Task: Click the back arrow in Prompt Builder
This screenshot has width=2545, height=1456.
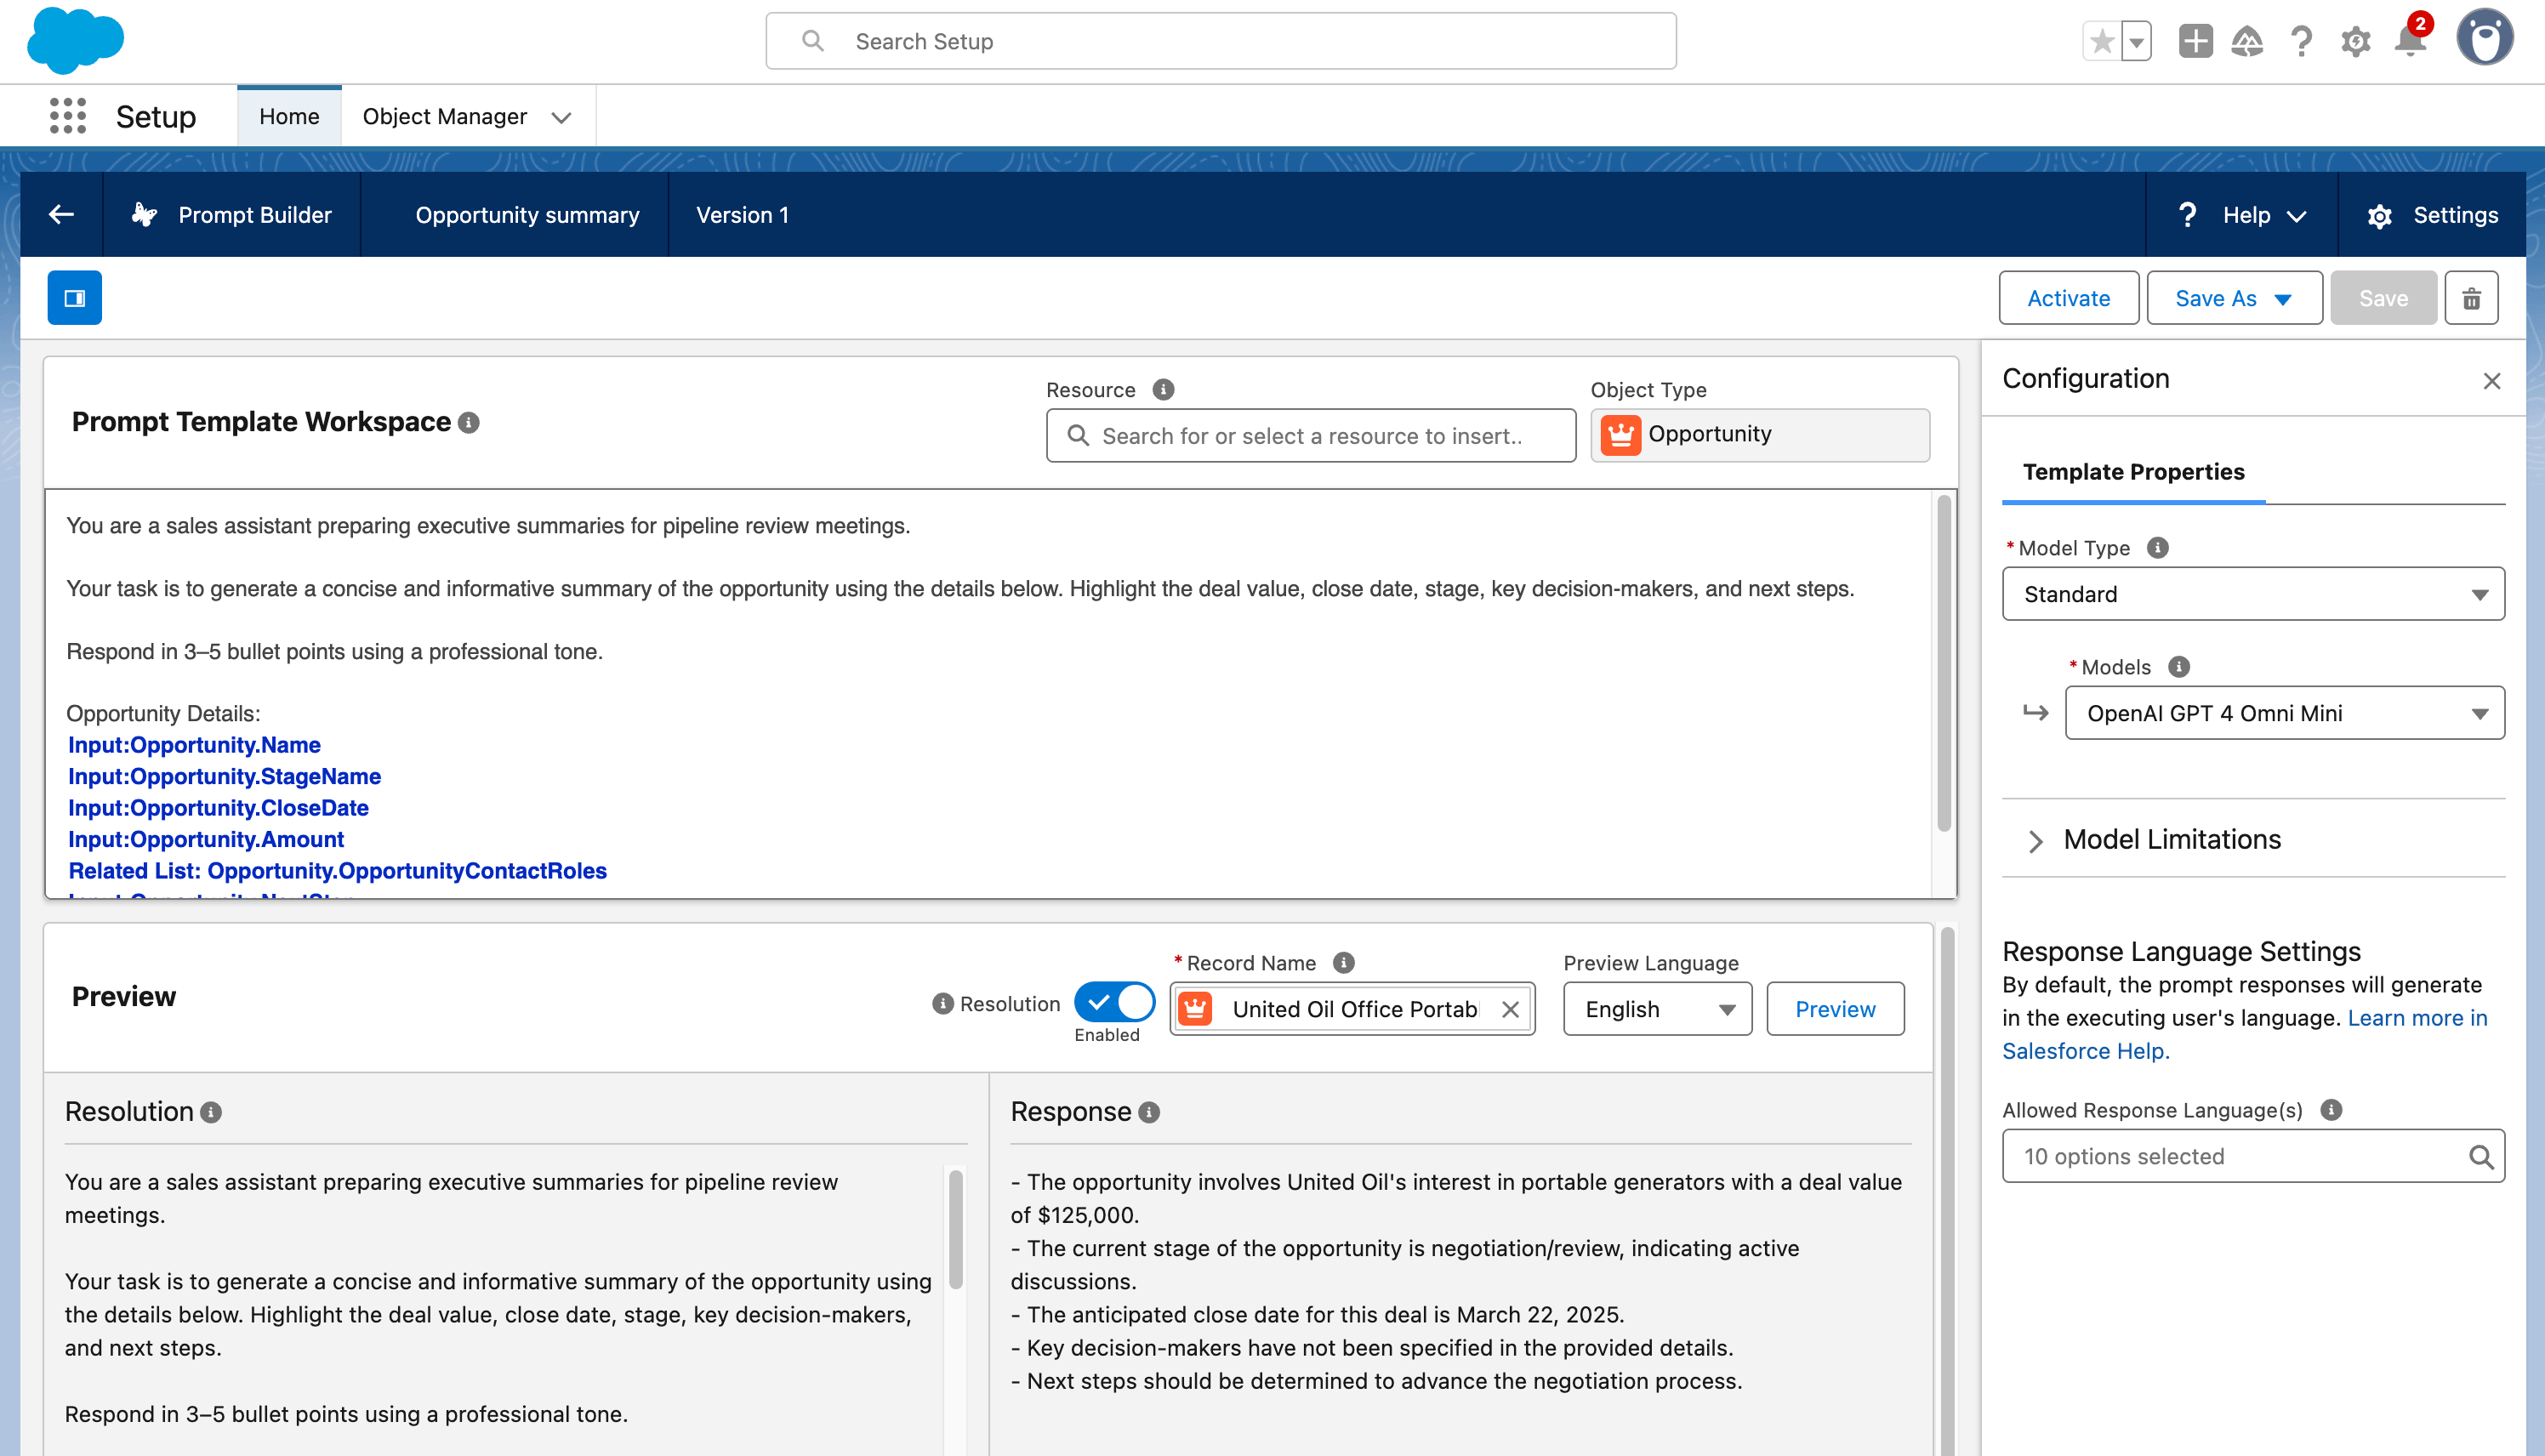Action: click(x=62, y=214)
